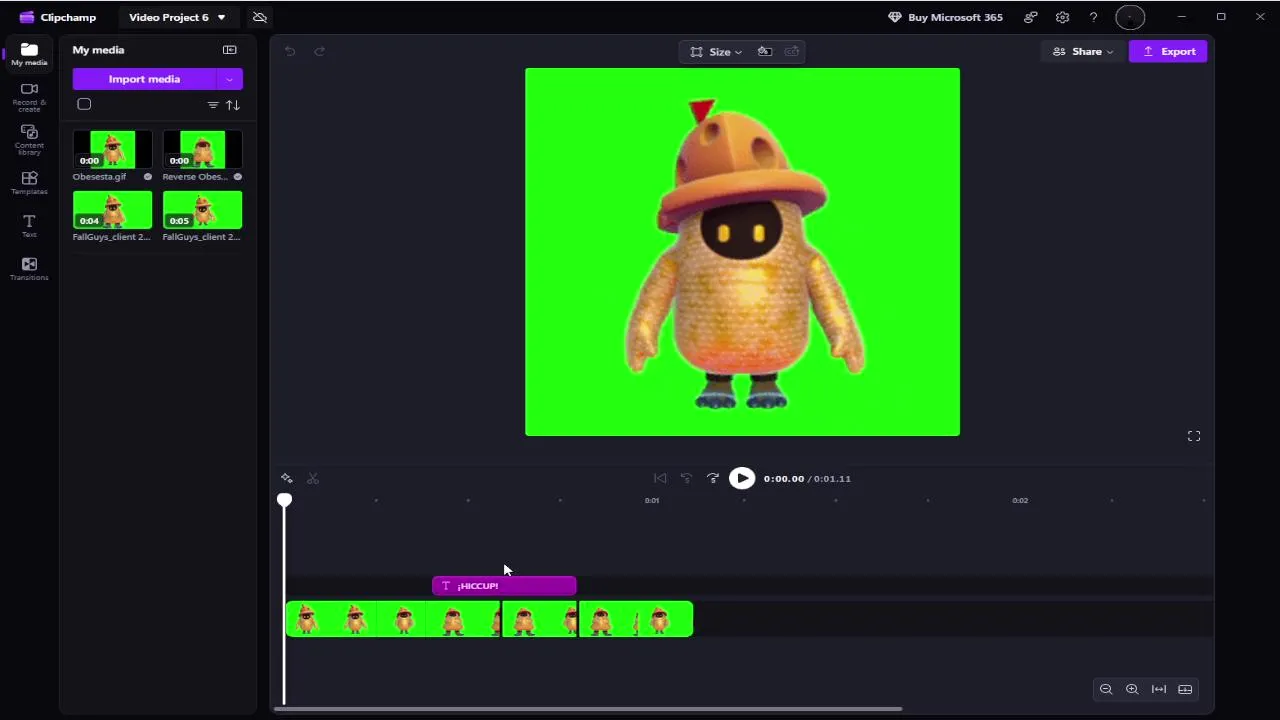This screenshot has width=1280, height=720.
Task: Click the 0:01 ruler mark
Action: tap(652, 500)
